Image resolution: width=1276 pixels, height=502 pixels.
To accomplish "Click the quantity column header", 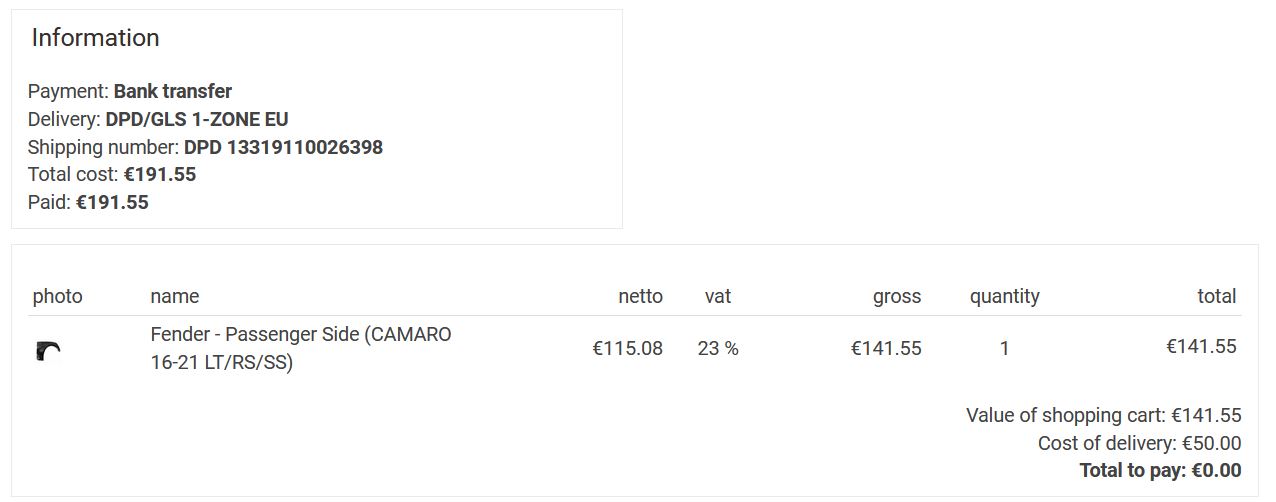I will pos(1004,296).
